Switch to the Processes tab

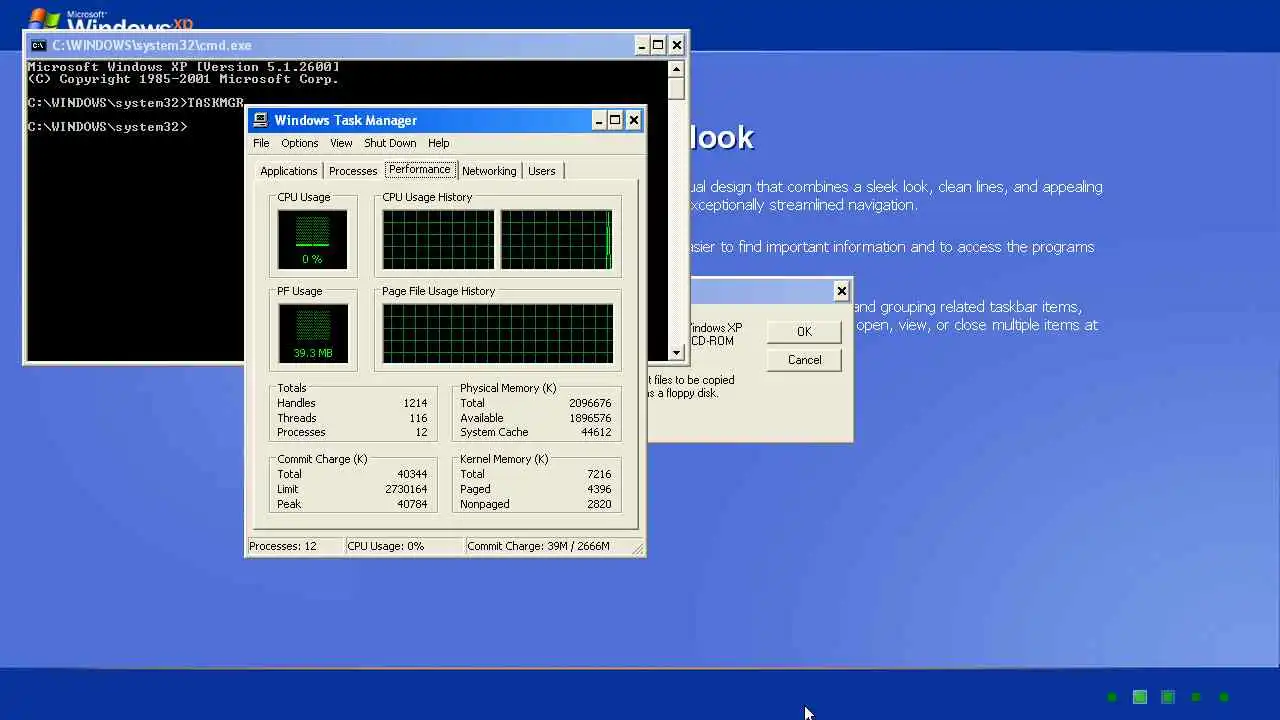point(353,171)
